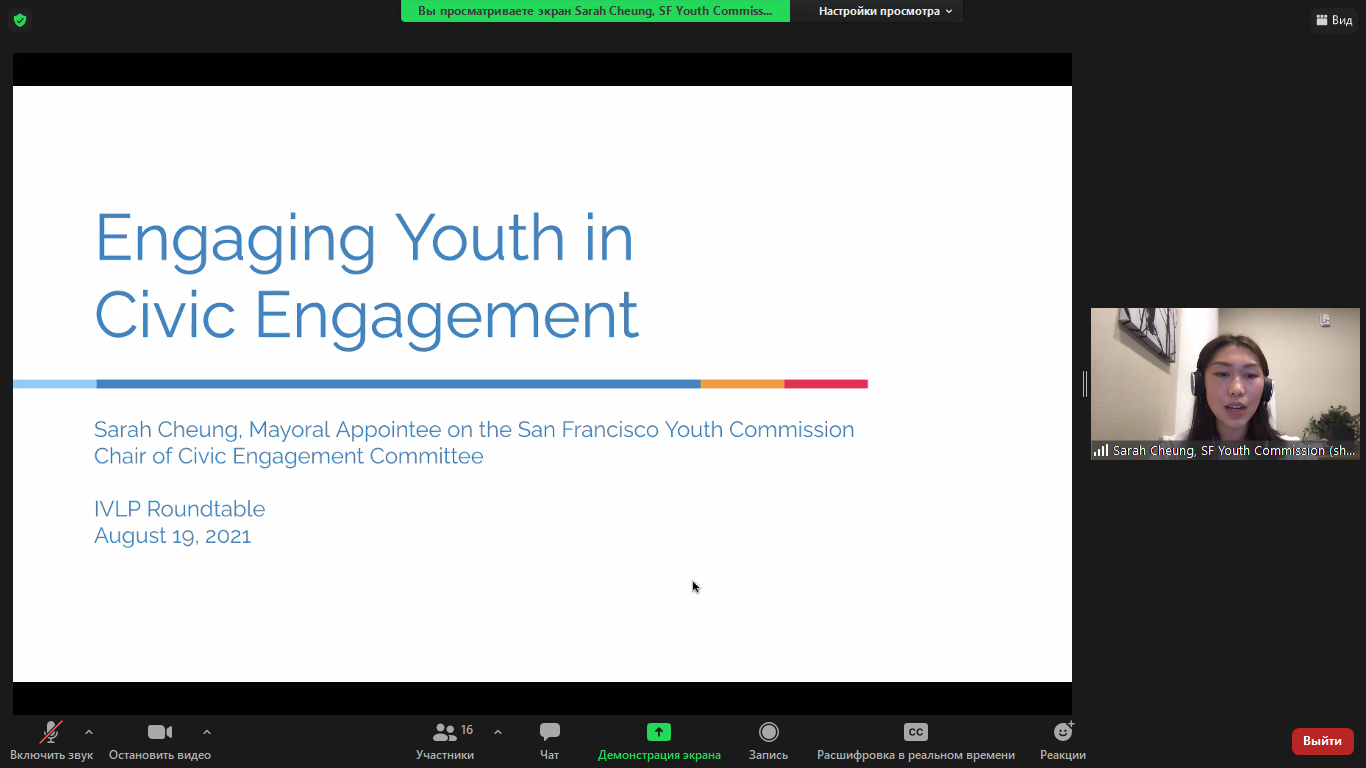Select Sarah Cheung's video thumbnail

[x=1225, y=384]
